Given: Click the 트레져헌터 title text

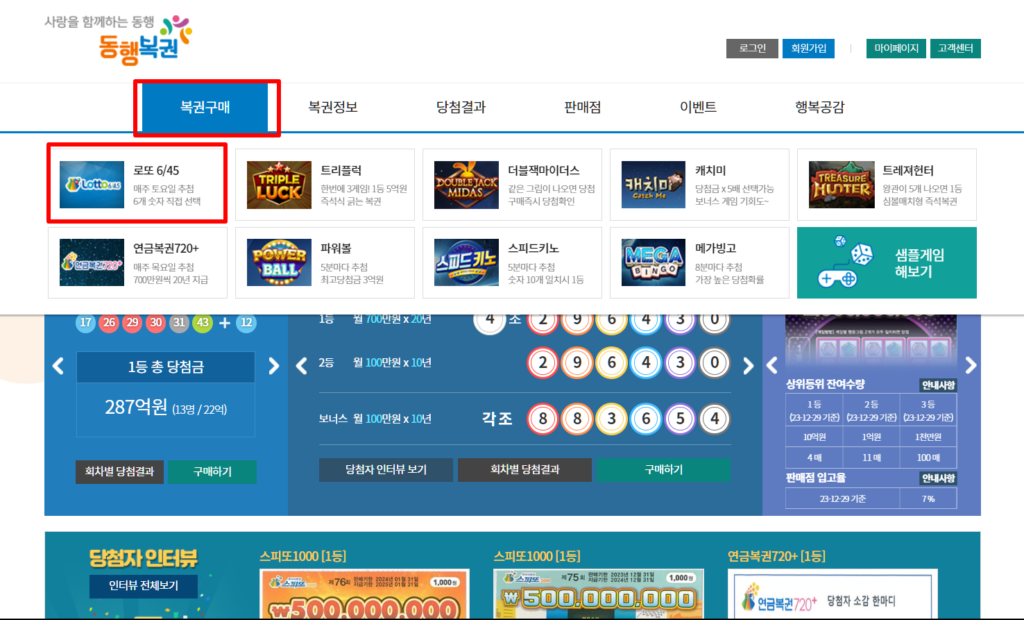Looking at the screenshot, I should pyautogui.click(x=908, y=171).
